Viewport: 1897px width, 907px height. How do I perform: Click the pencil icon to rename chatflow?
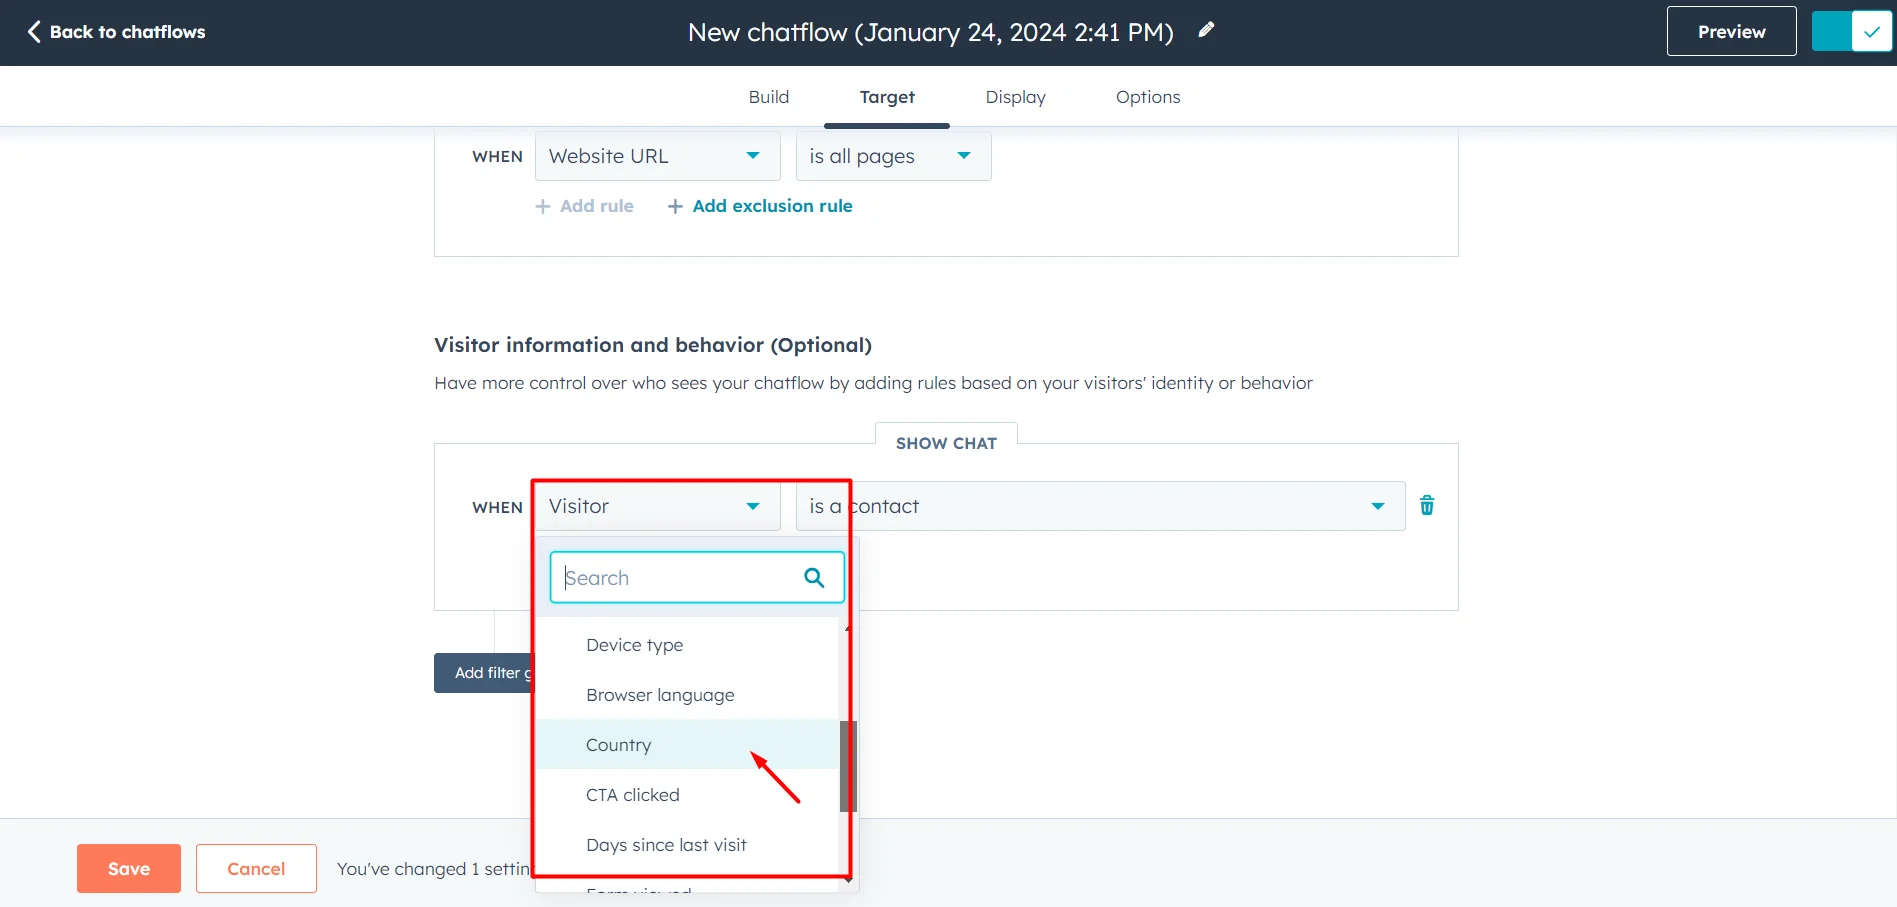tap(1206, 30)
